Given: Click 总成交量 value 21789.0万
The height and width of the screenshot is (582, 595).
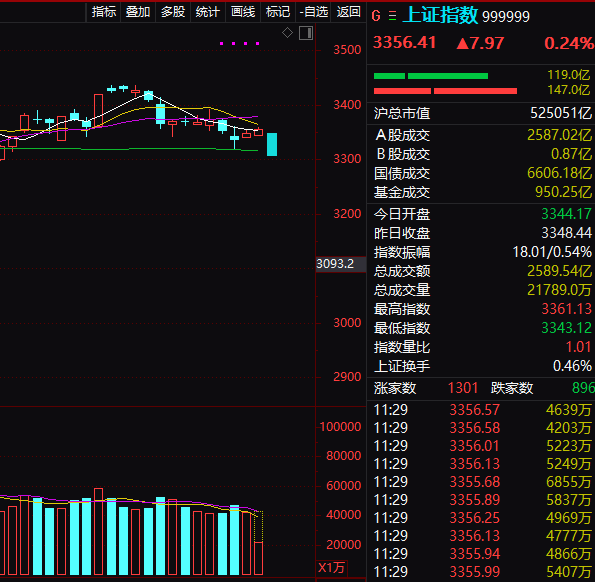Looking at the screenshot, I should point(559,290).
